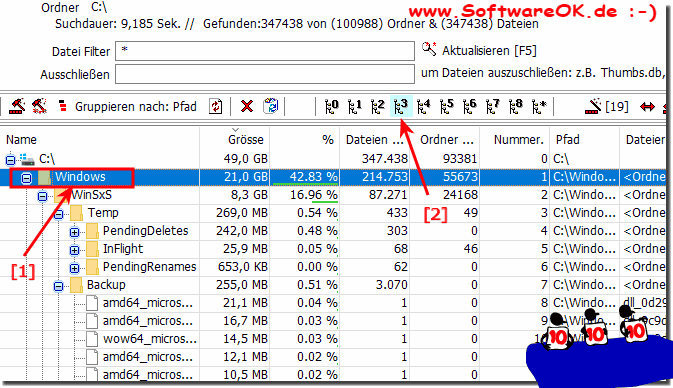Collapse the Backup folder node

pos(58,286)
